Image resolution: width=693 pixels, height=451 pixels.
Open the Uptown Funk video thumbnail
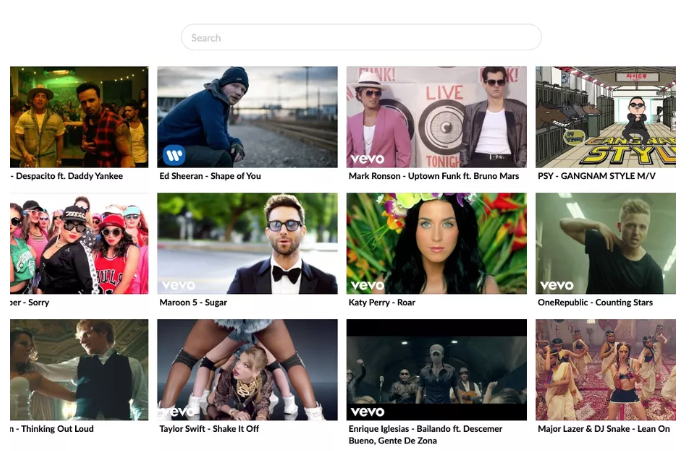coord(437,117)
